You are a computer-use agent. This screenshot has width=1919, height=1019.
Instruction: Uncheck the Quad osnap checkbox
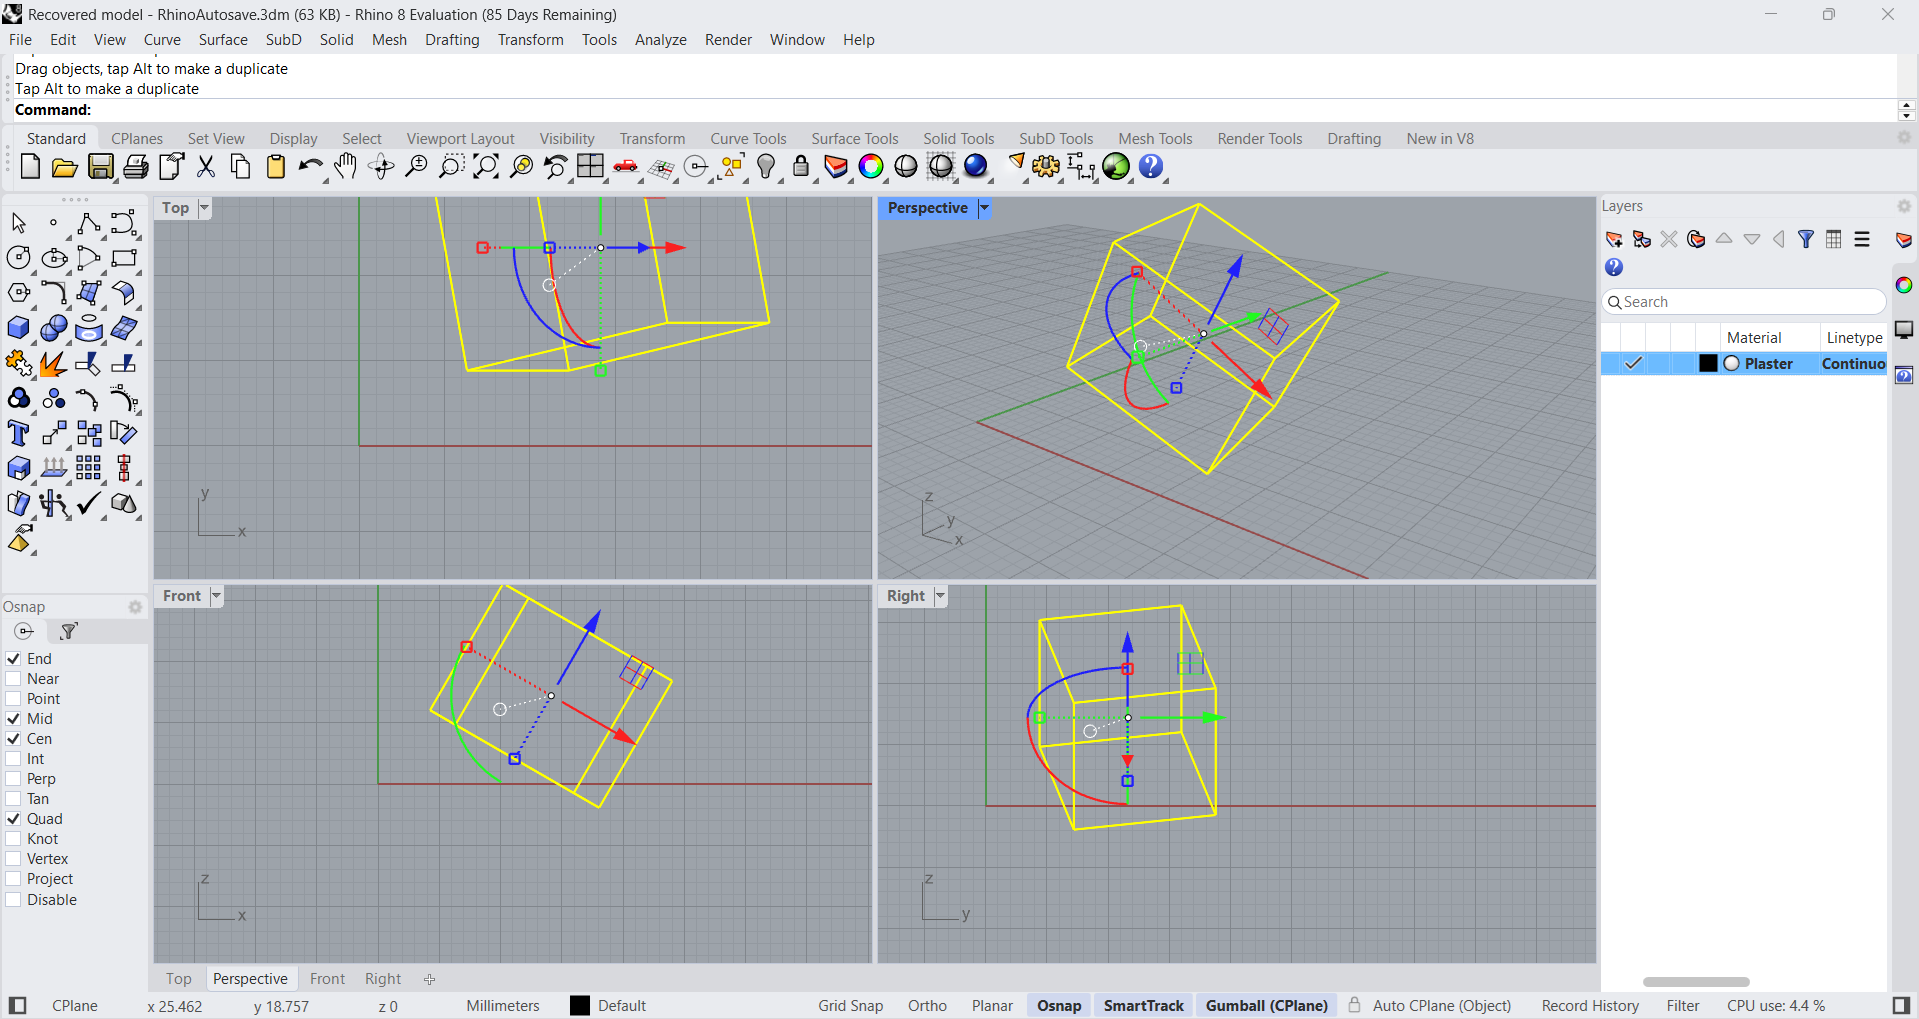pos(14,819)
